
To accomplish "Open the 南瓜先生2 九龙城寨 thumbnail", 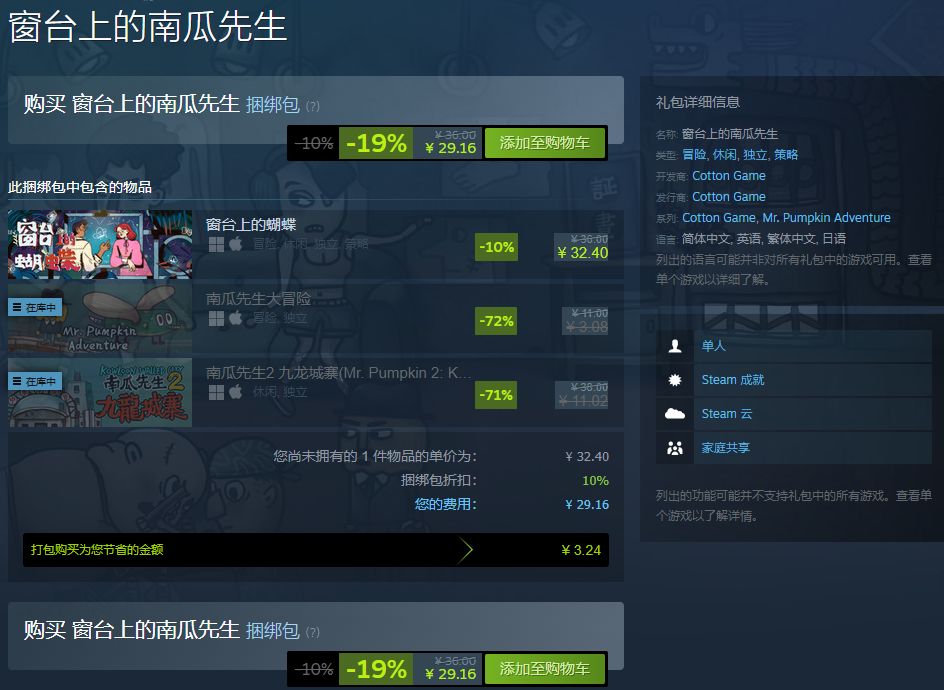I will point(100,393).
